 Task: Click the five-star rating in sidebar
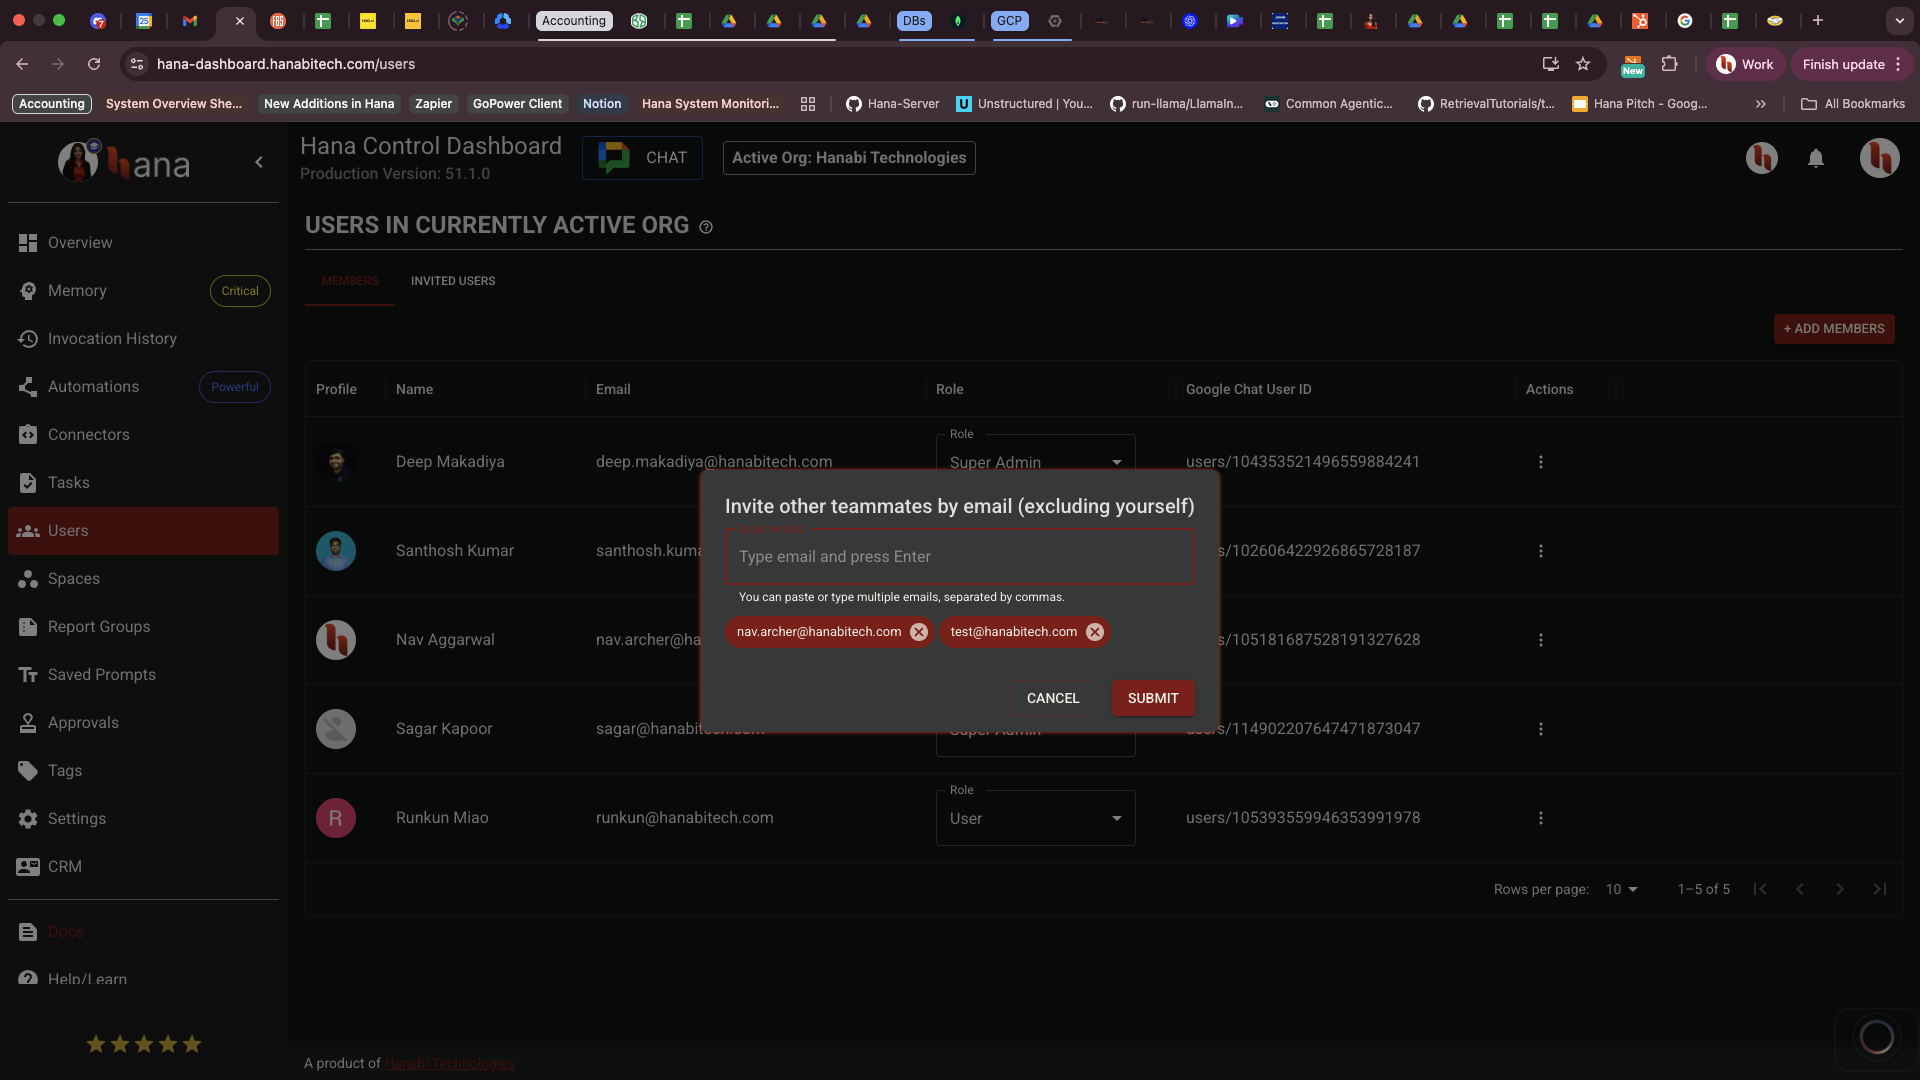tap(144, 1044)
